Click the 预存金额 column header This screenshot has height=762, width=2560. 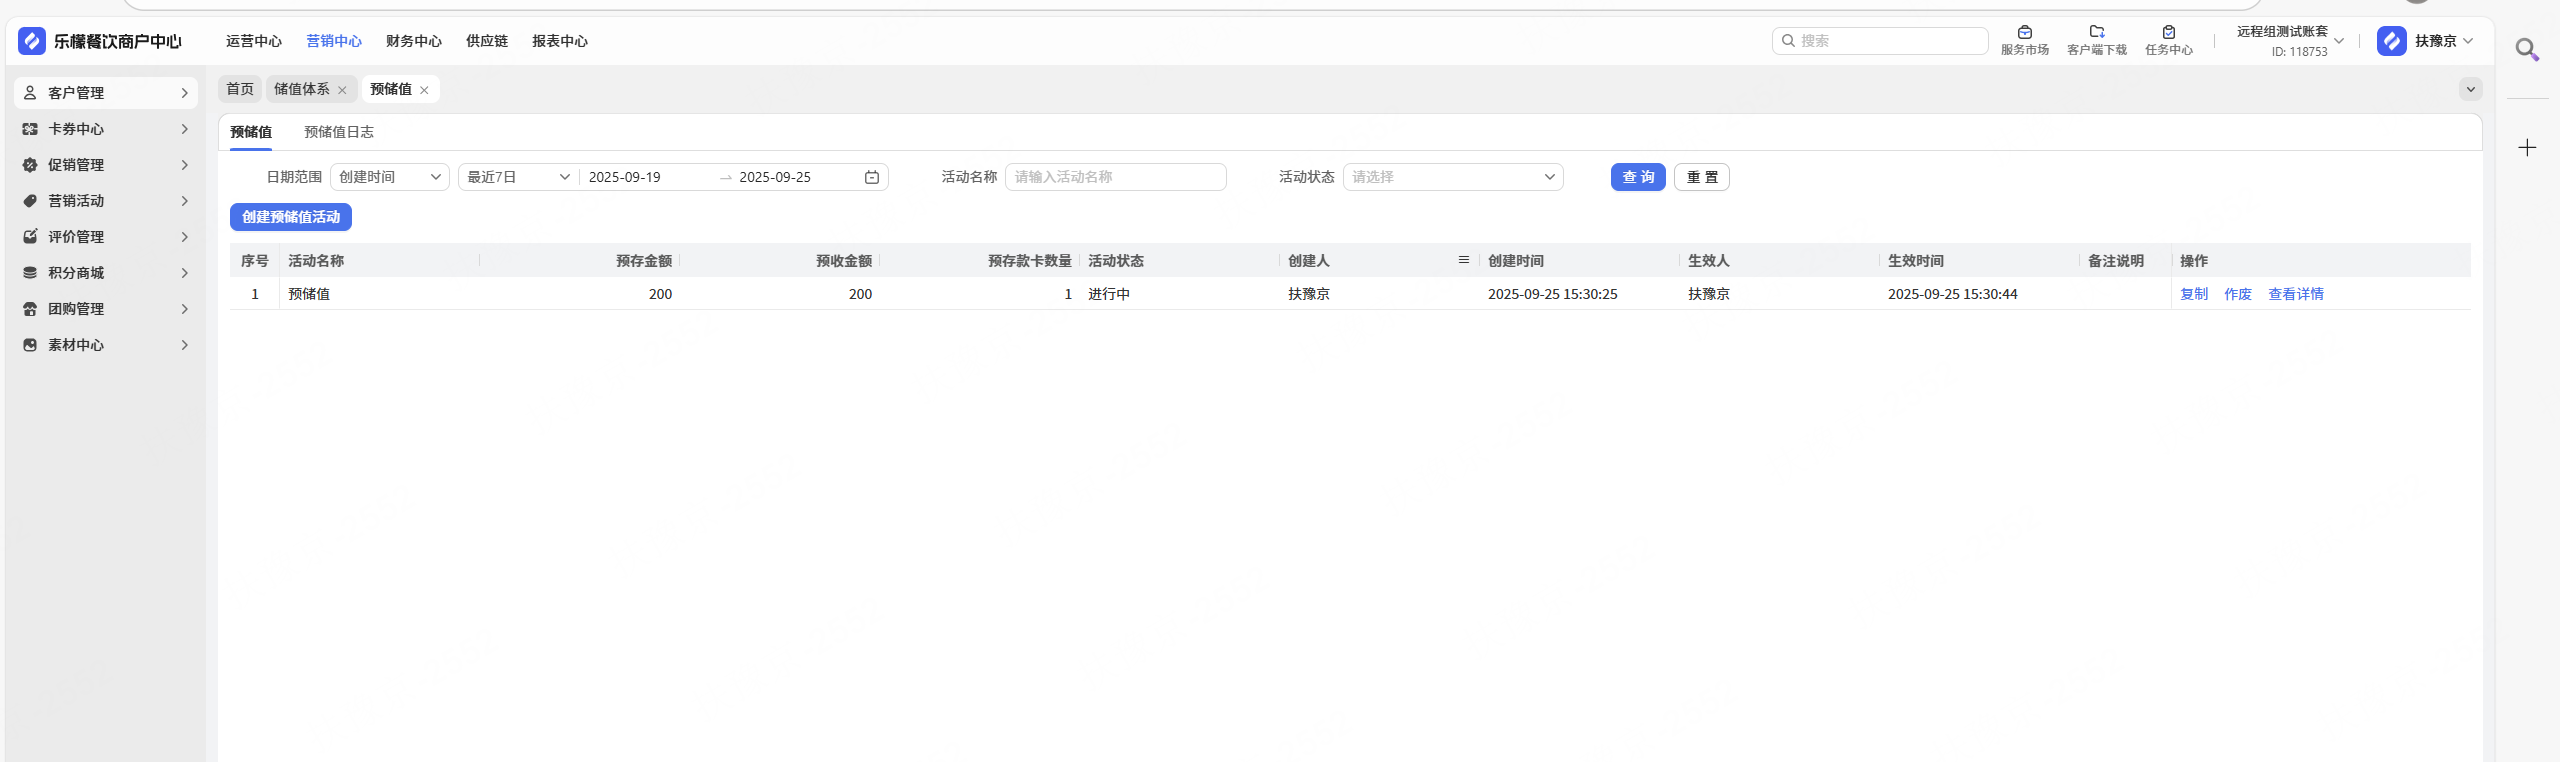[x=644, y=261]
